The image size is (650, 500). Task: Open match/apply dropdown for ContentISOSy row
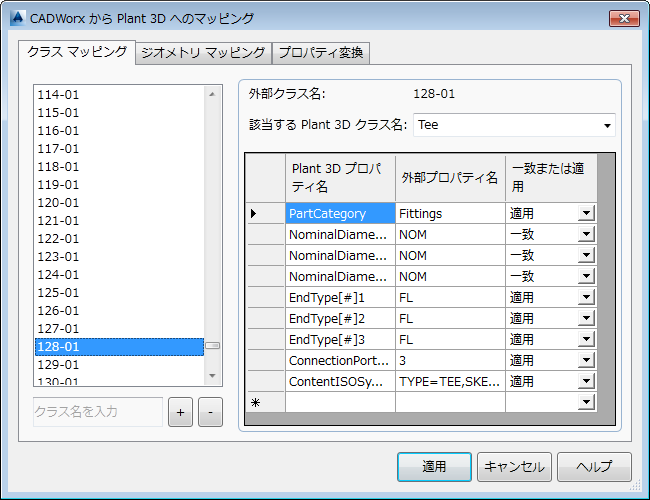tap(586, 381)
